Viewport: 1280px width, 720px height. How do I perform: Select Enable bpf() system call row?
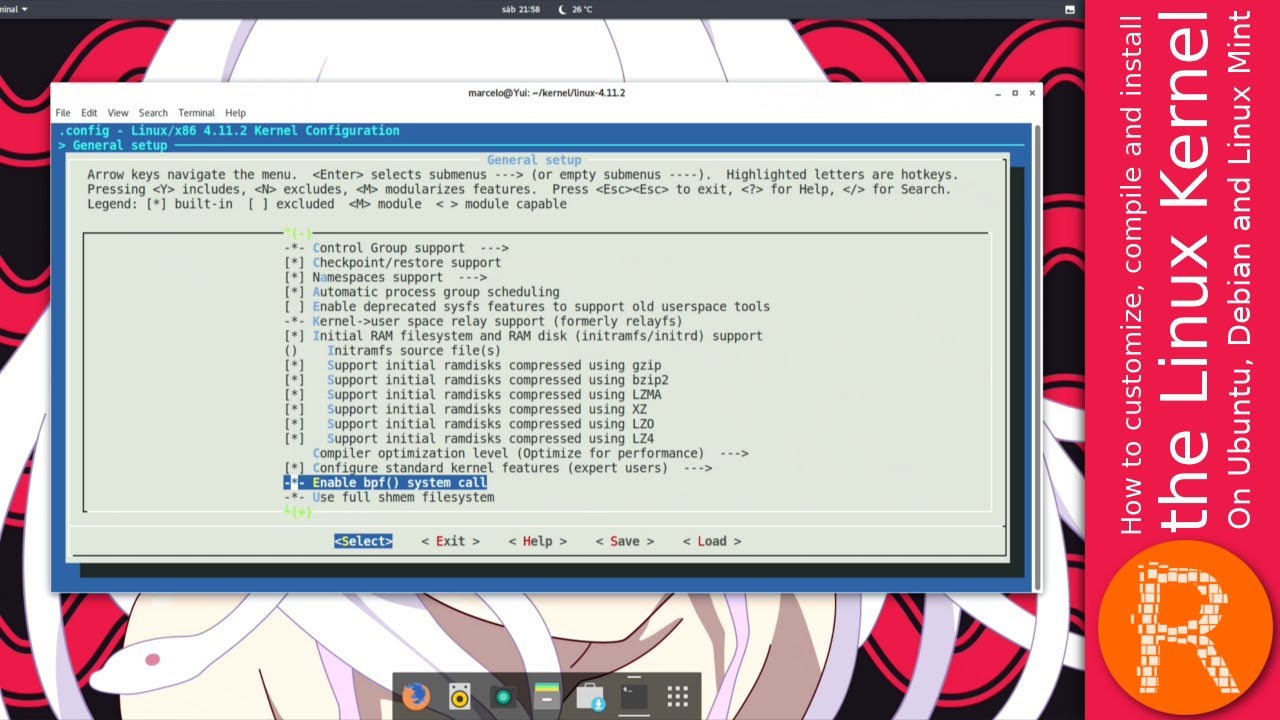[x=385, y=482]
